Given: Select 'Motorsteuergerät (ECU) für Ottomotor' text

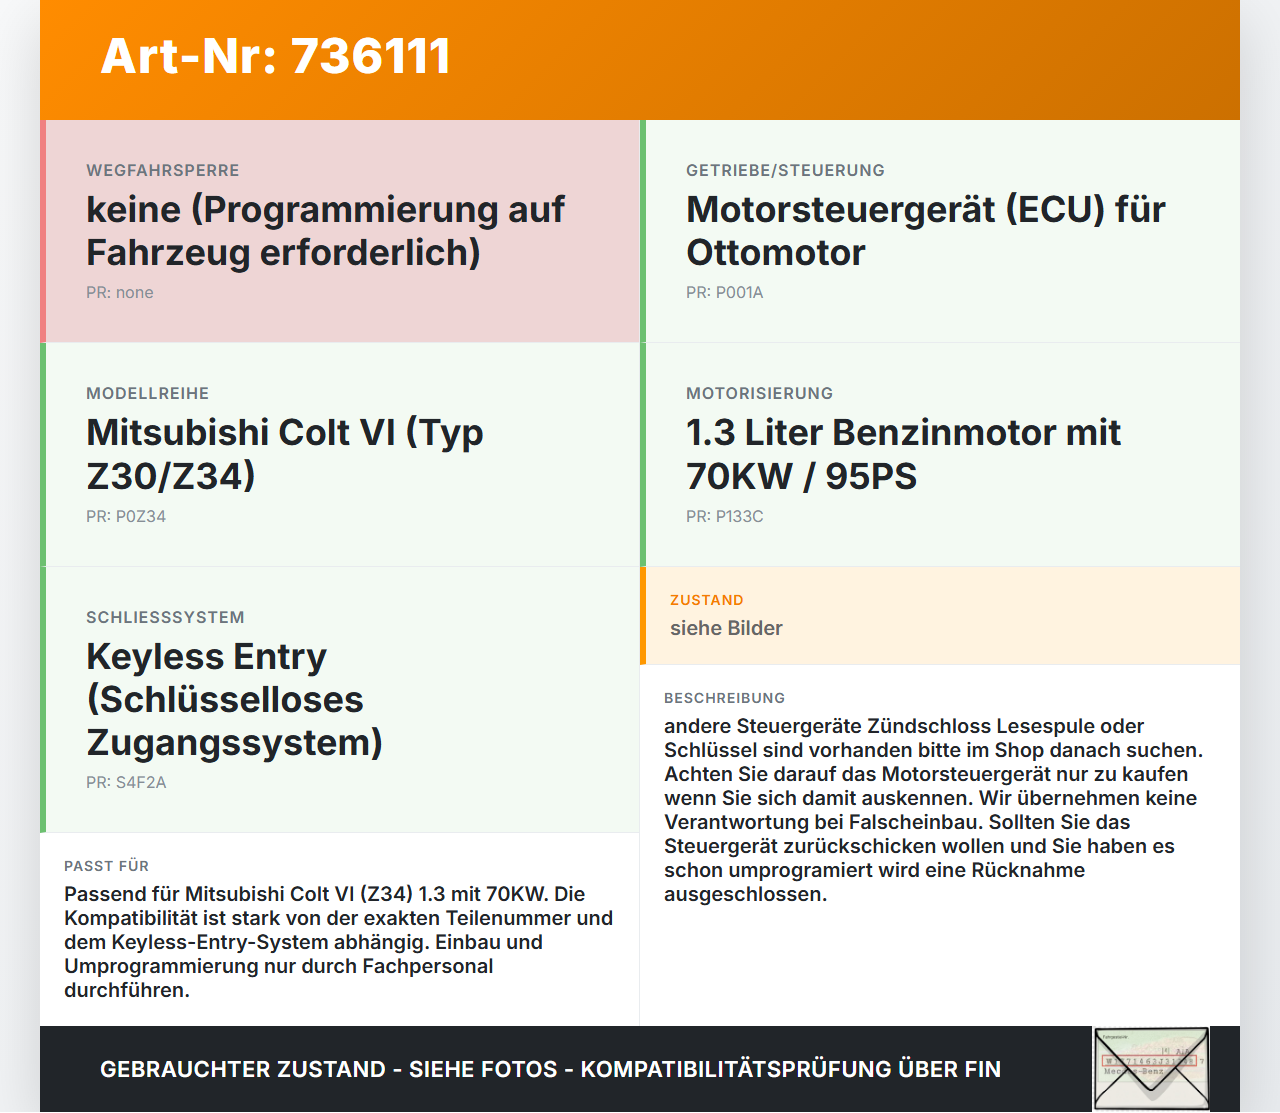Looking at the screenshot, I should [926, 231].
